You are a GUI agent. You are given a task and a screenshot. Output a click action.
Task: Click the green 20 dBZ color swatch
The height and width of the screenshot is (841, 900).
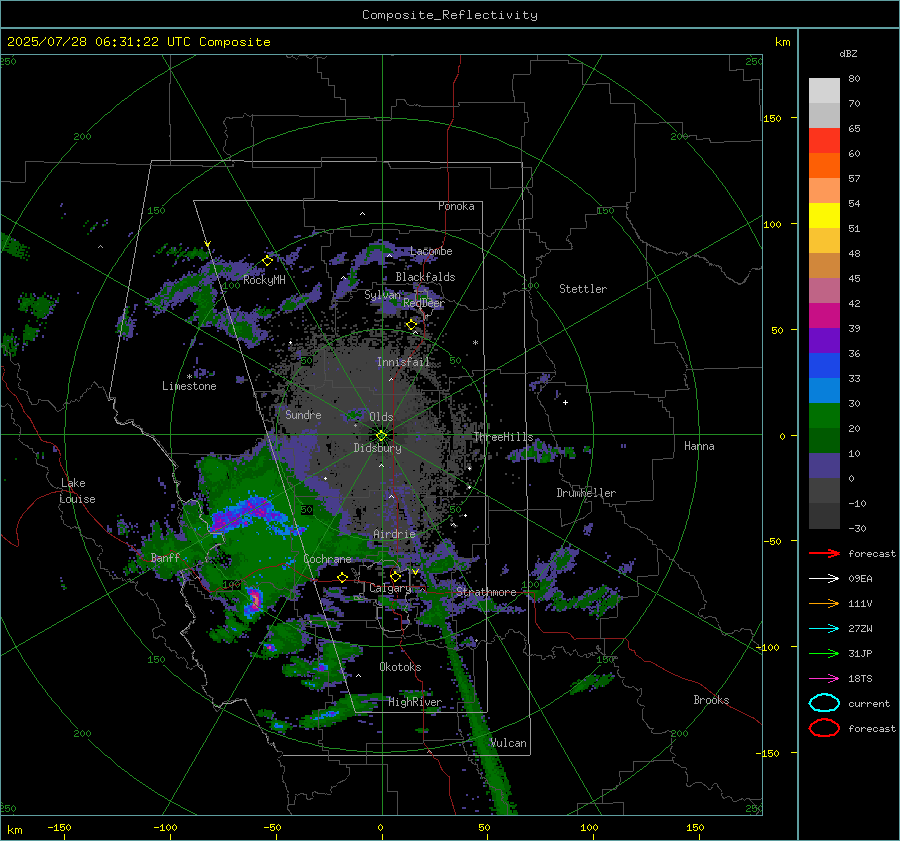click(x=824, y=416)
